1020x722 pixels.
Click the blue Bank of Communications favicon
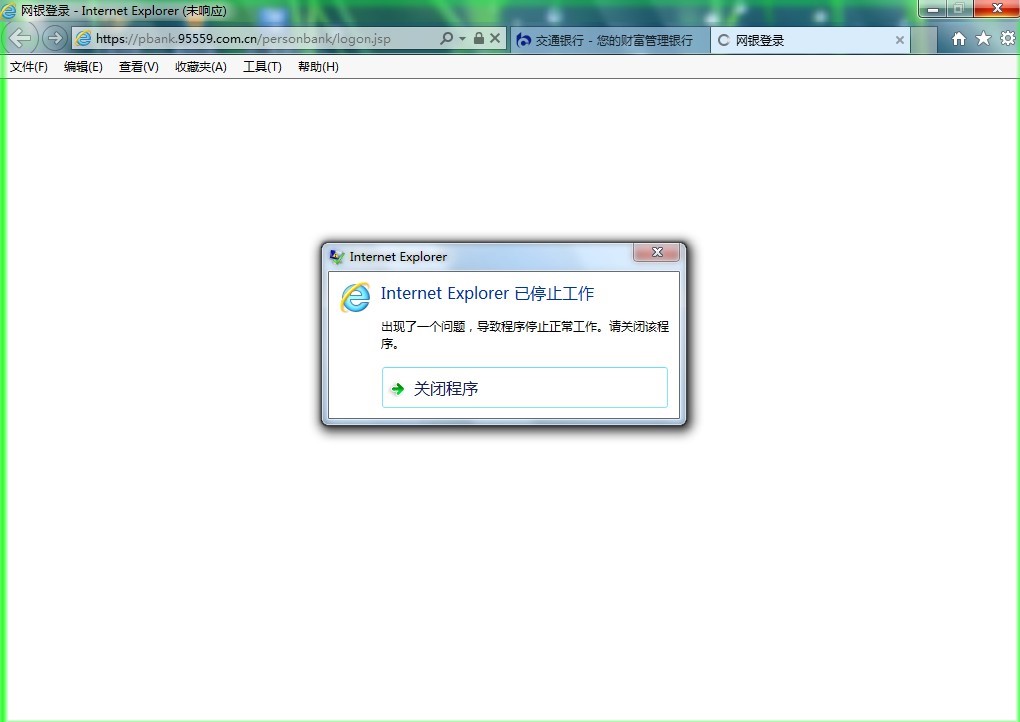523,40
